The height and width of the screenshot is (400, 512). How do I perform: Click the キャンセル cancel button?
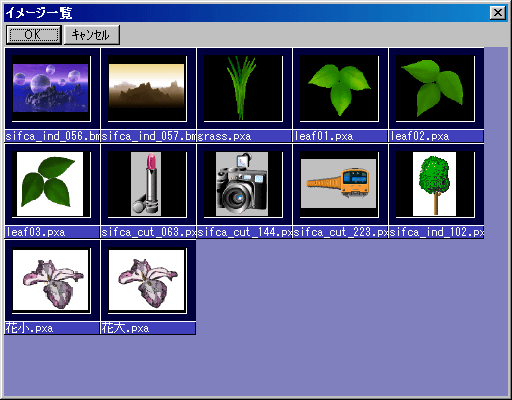point(91,35)
